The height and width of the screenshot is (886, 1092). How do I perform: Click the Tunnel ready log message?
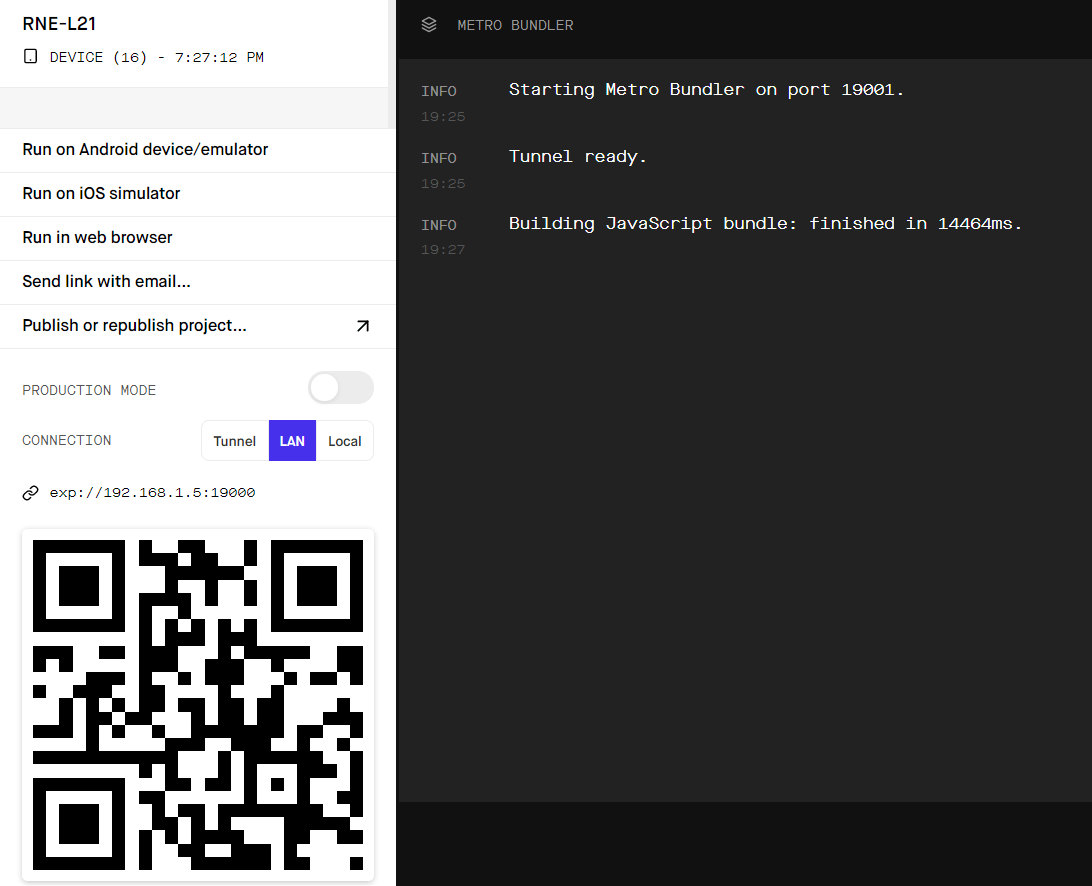click(x=577, y=157)
